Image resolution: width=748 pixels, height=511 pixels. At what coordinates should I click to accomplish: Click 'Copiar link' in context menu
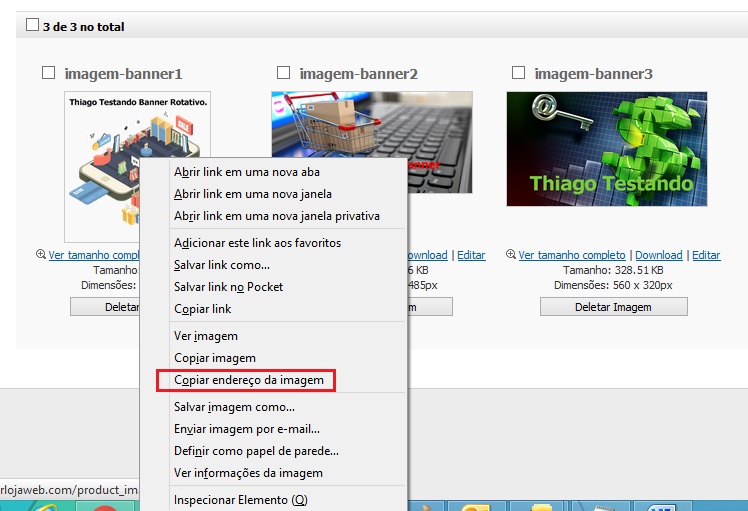(x=203, y=309)
